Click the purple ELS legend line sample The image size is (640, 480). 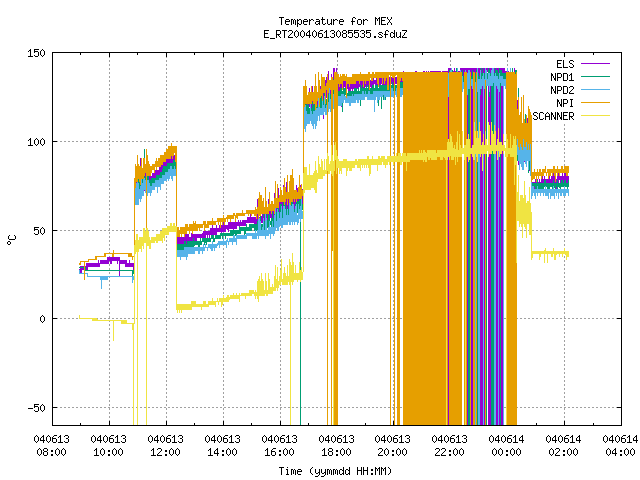595,64
